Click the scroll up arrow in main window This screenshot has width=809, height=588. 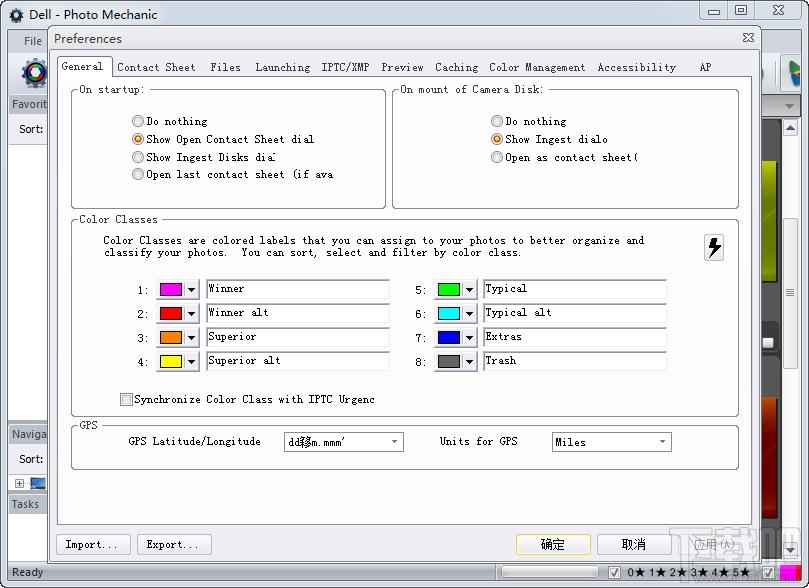coord(790,127)
